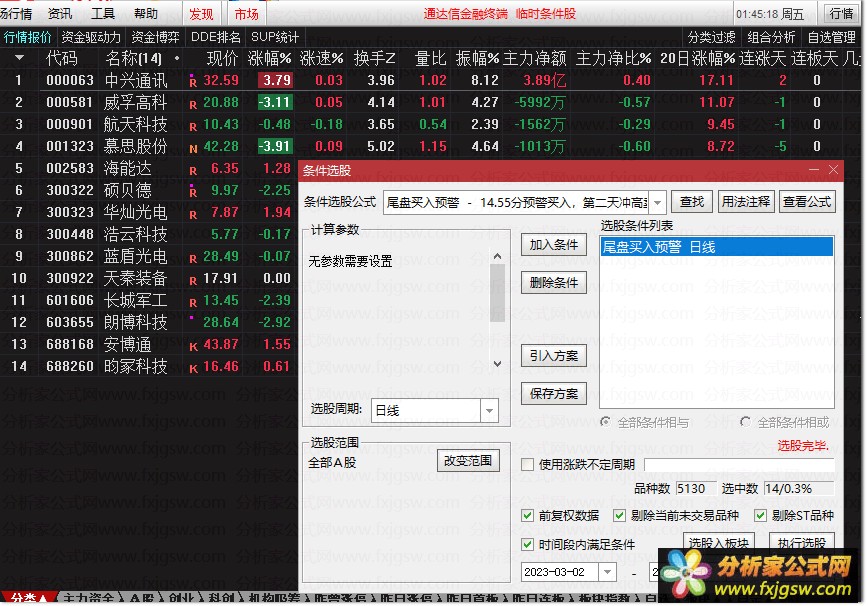Click the 选股入板块 button

[x=719, y=543]
